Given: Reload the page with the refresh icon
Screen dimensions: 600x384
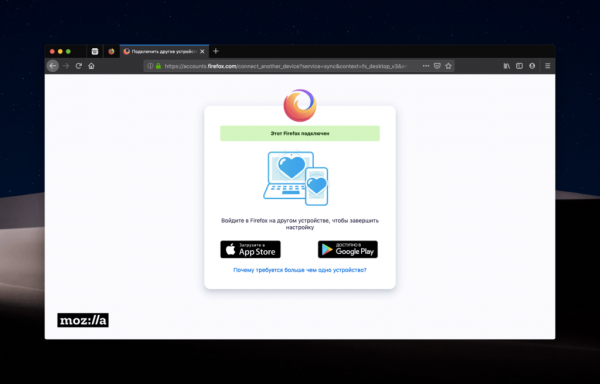Looking at the screenshot, I should pyautogui.click(x=78, y=66).
